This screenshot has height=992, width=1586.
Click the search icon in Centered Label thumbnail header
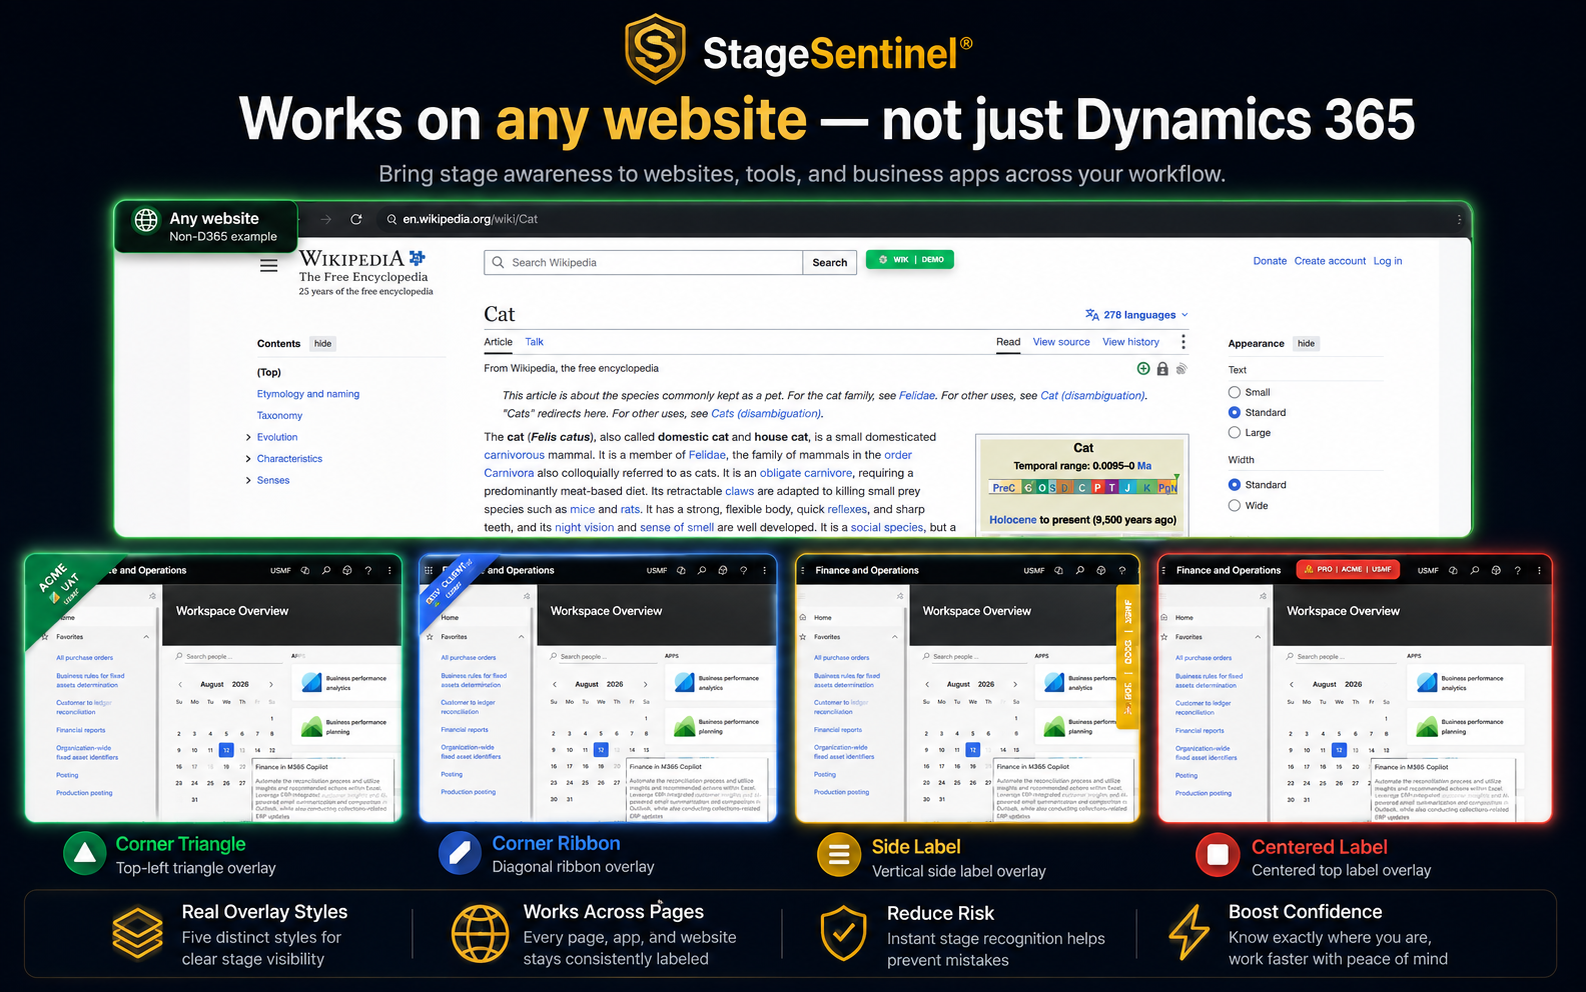click(1475, 570)
